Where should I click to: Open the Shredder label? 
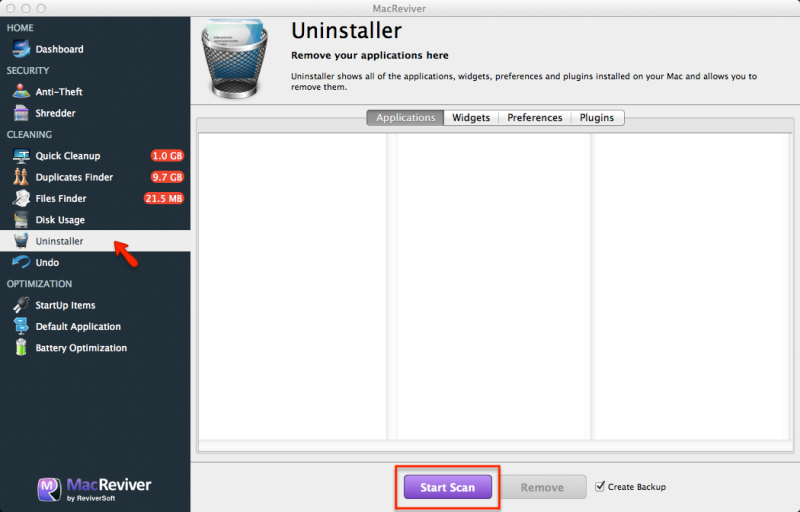point(55,113)
